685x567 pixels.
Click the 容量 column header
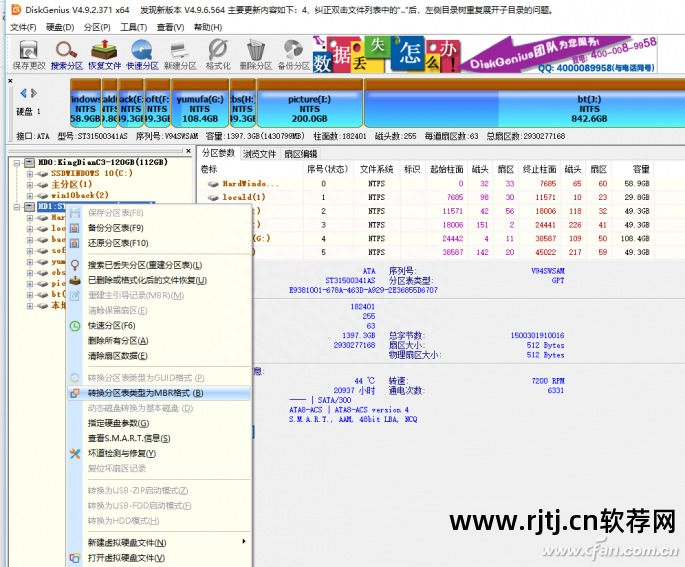[x=633, y=169]
